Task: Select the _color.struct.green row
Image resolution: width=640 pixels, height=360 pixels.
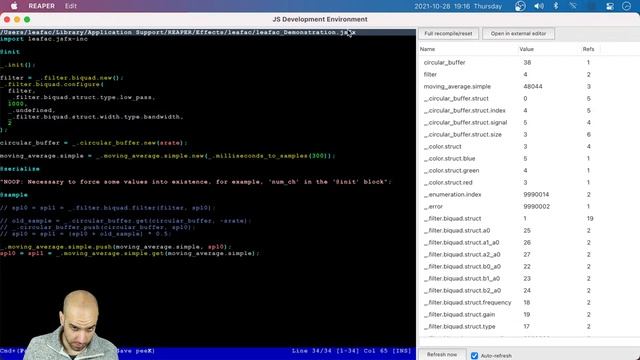Action: pos(529,171)
